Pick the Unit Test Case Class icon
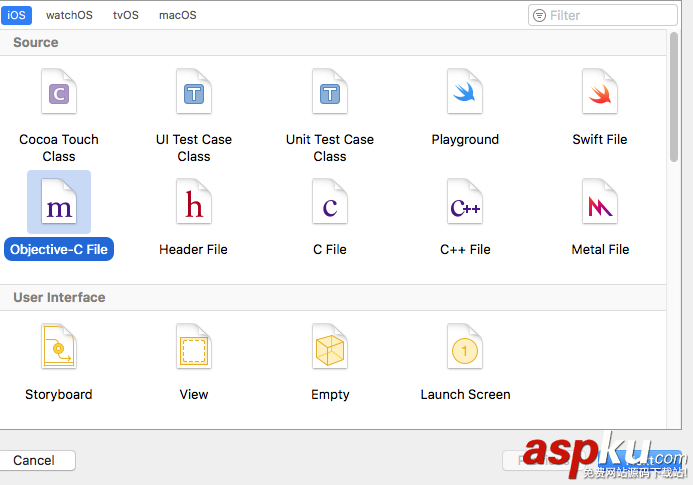Screen dimensions: 693x485 coord(330,92)
